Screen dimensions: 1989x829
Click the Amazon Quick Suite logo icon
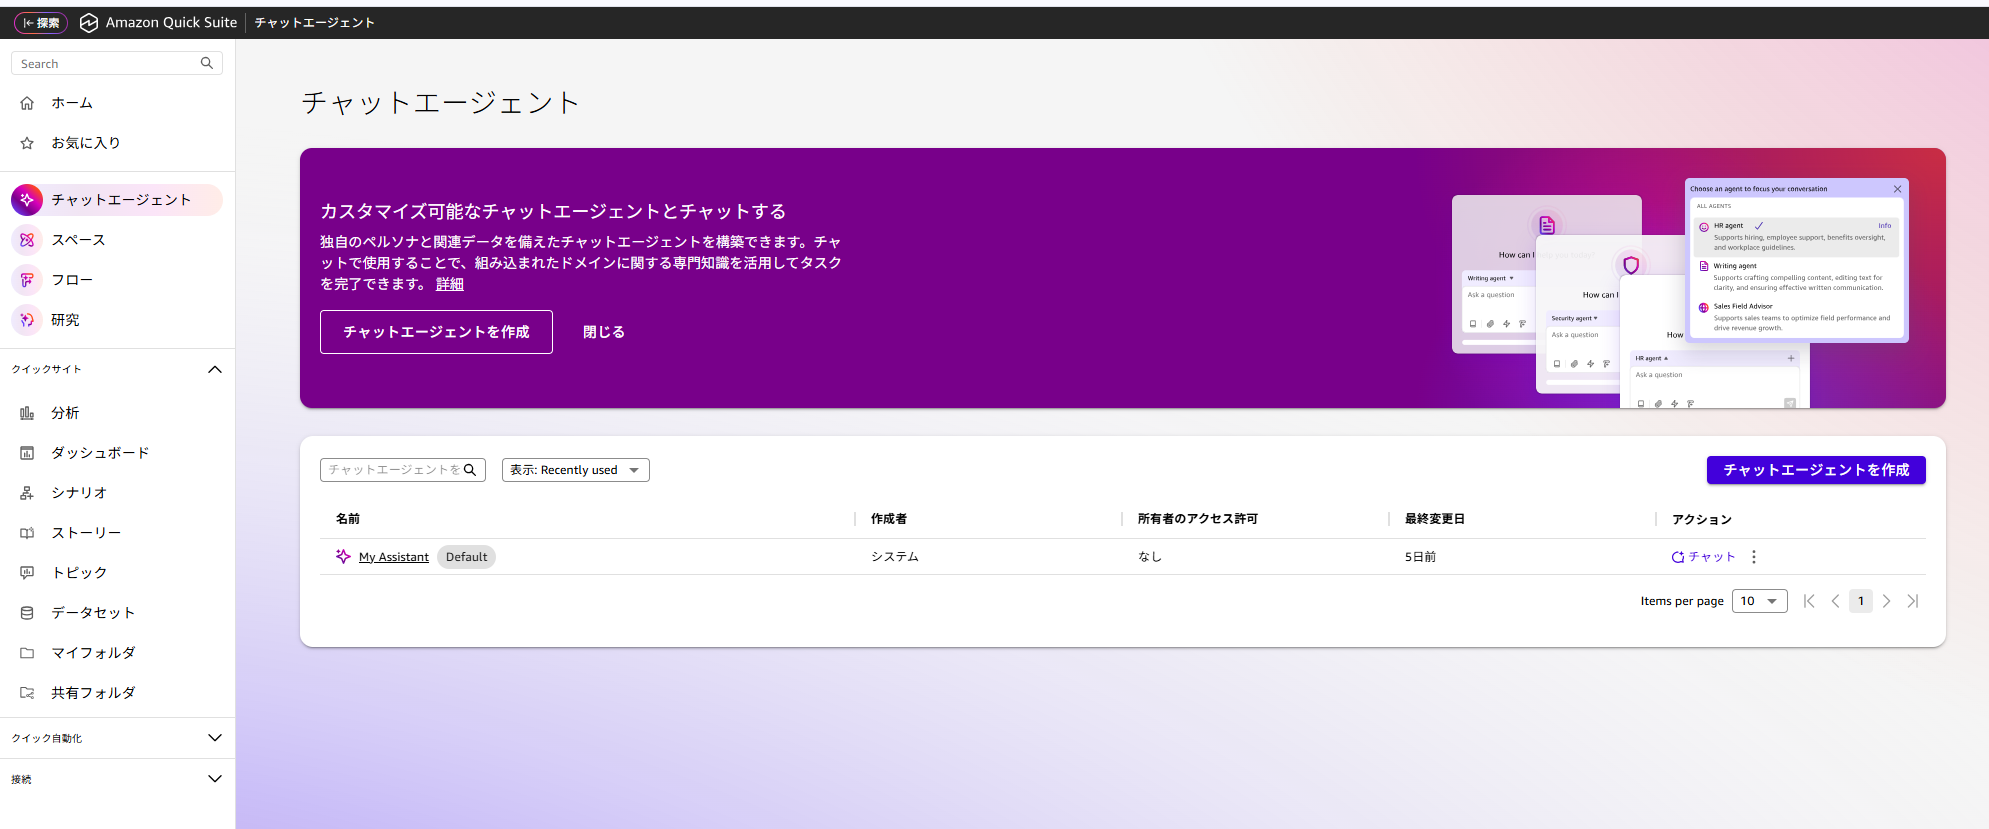click(89, 23)
